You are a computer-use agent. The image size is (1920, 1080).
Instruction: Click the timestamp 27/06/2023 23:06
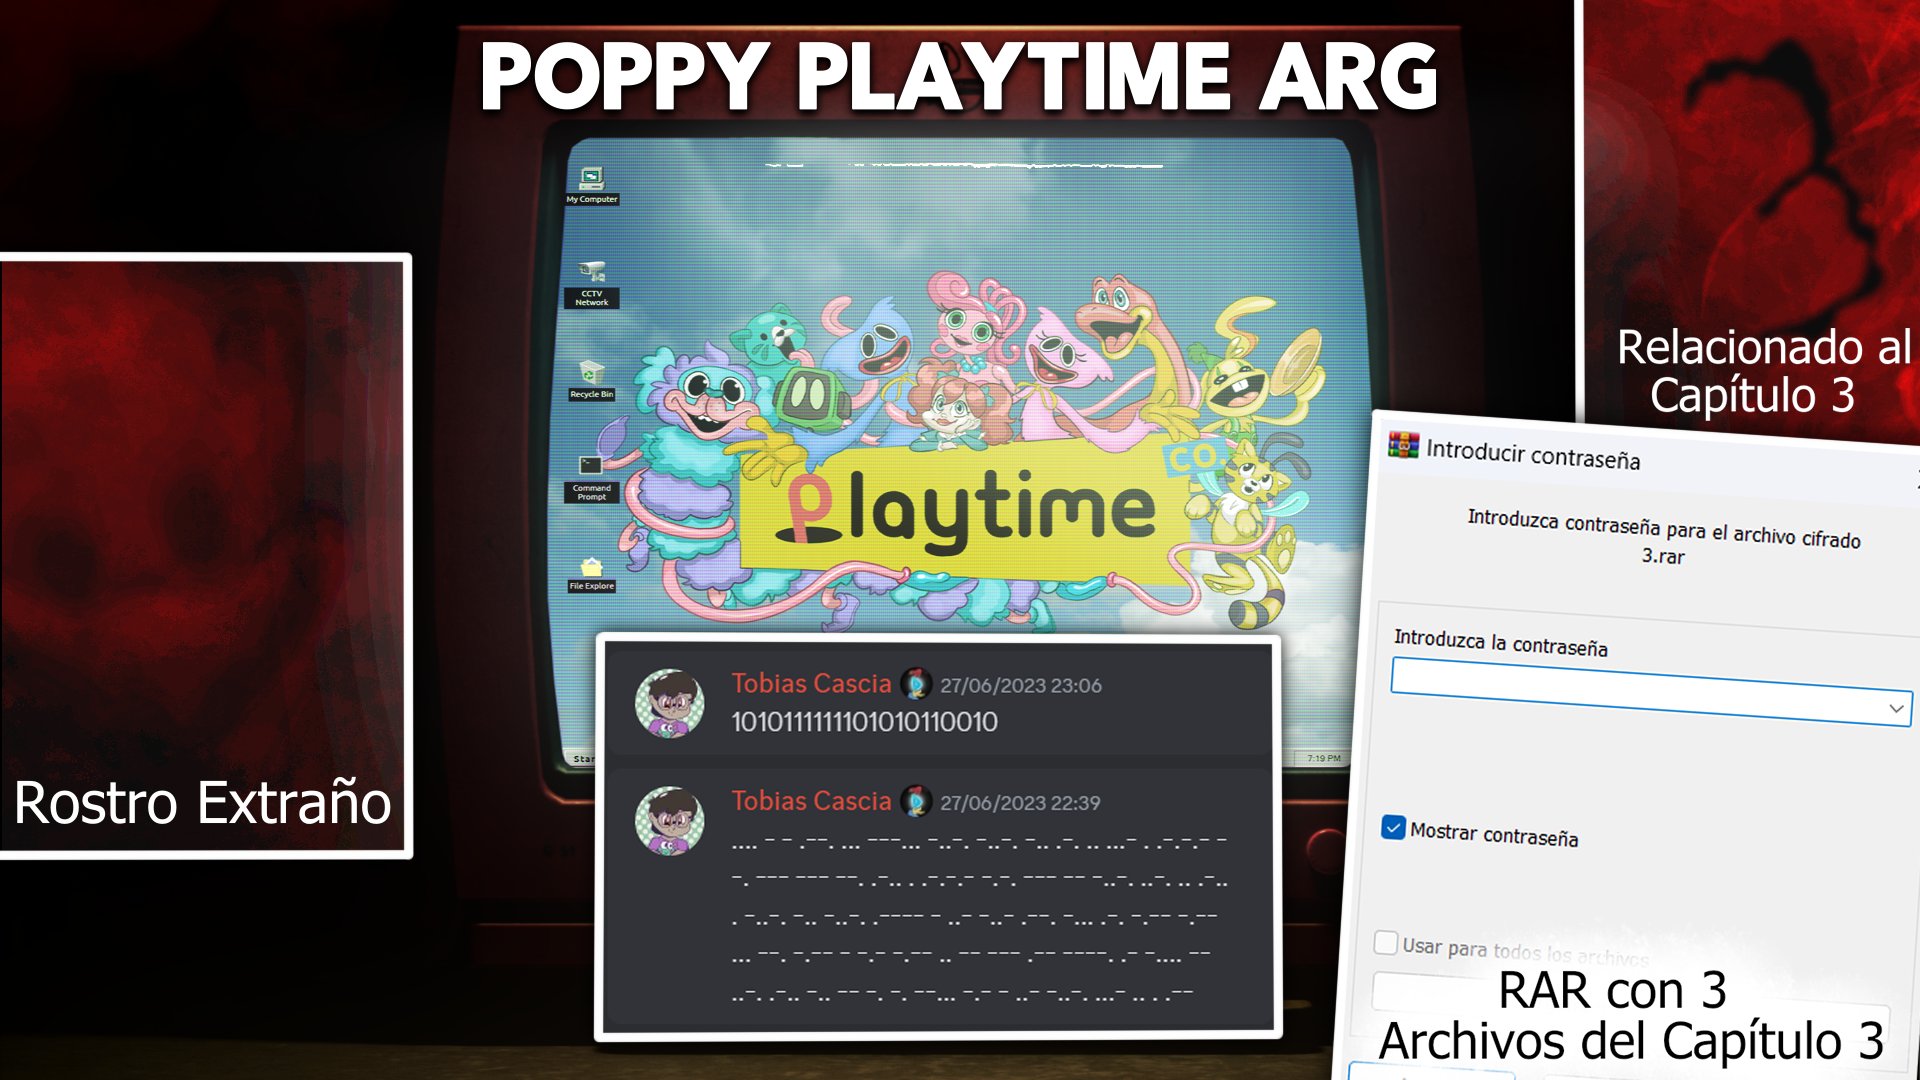1020,686
